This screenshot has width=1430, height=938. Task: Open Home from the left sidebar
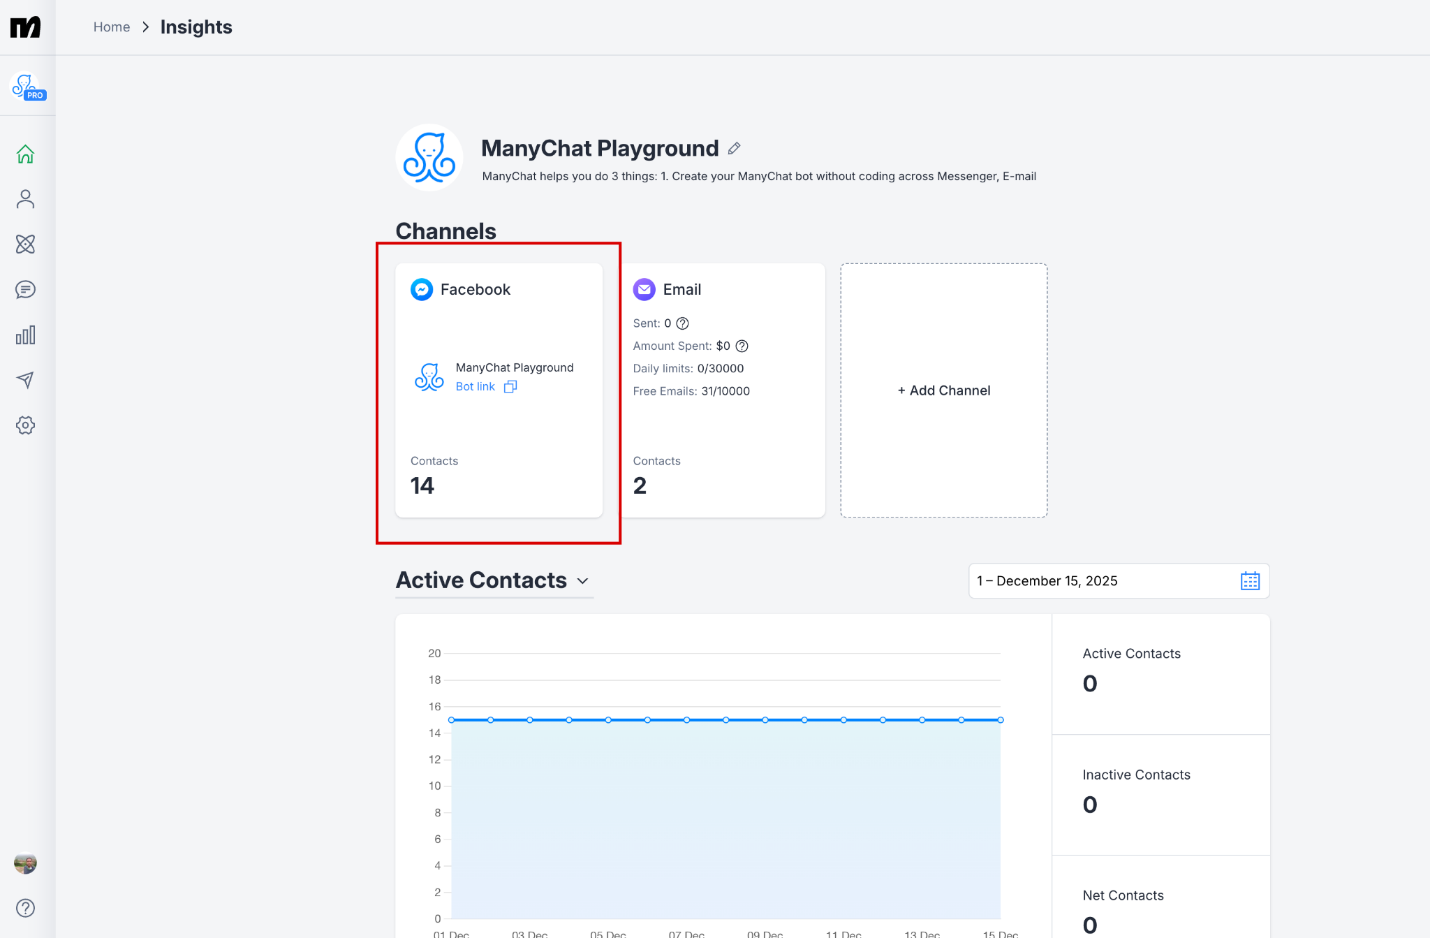click(25, 153)
